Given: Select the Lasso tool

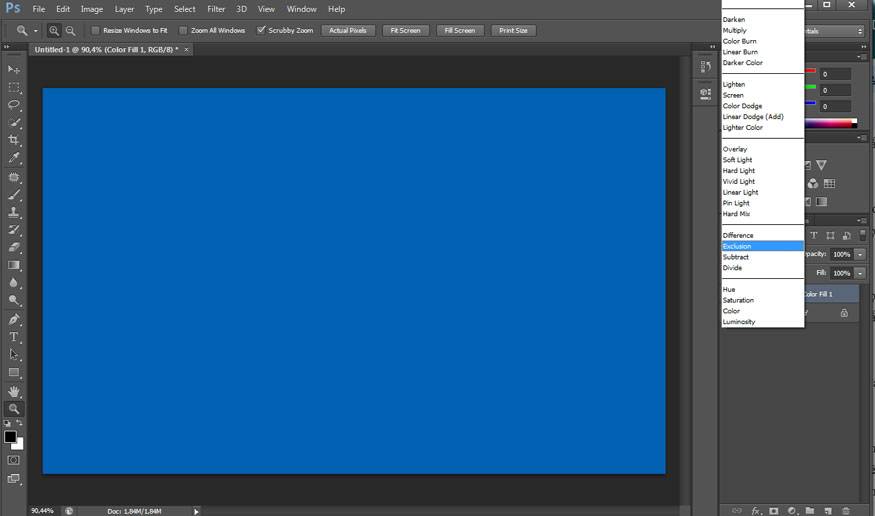Looking at the screenshot, I should pyautogui.click(x=14, y=105).
